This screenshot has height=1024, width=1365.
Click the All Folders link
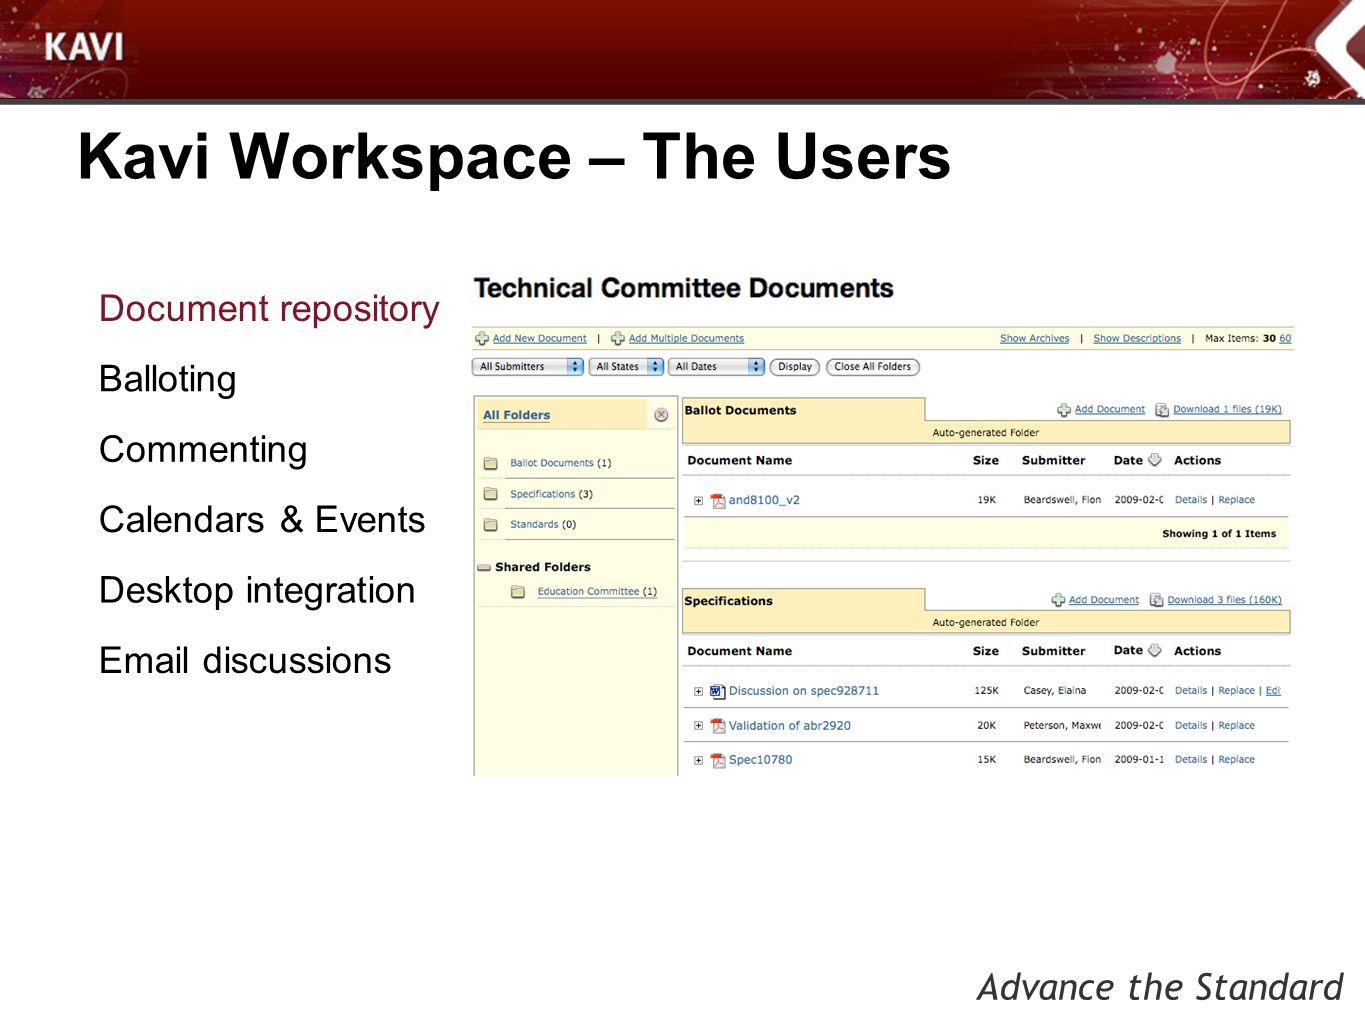tap(517, 415)
